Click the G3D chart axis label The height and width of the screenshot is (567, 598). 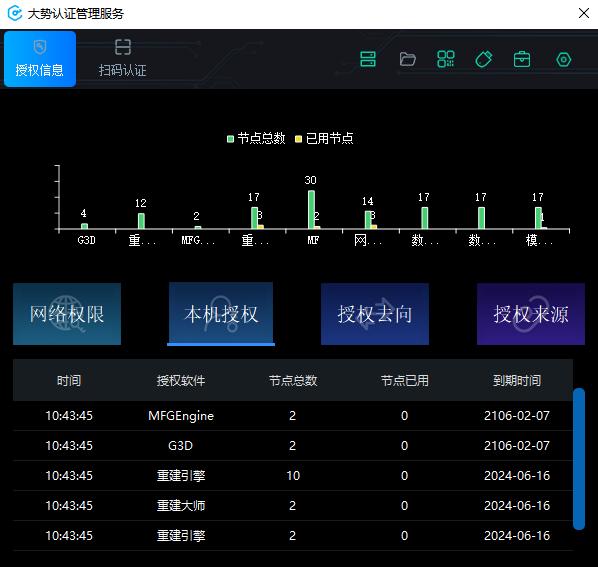tap(86, 240)
